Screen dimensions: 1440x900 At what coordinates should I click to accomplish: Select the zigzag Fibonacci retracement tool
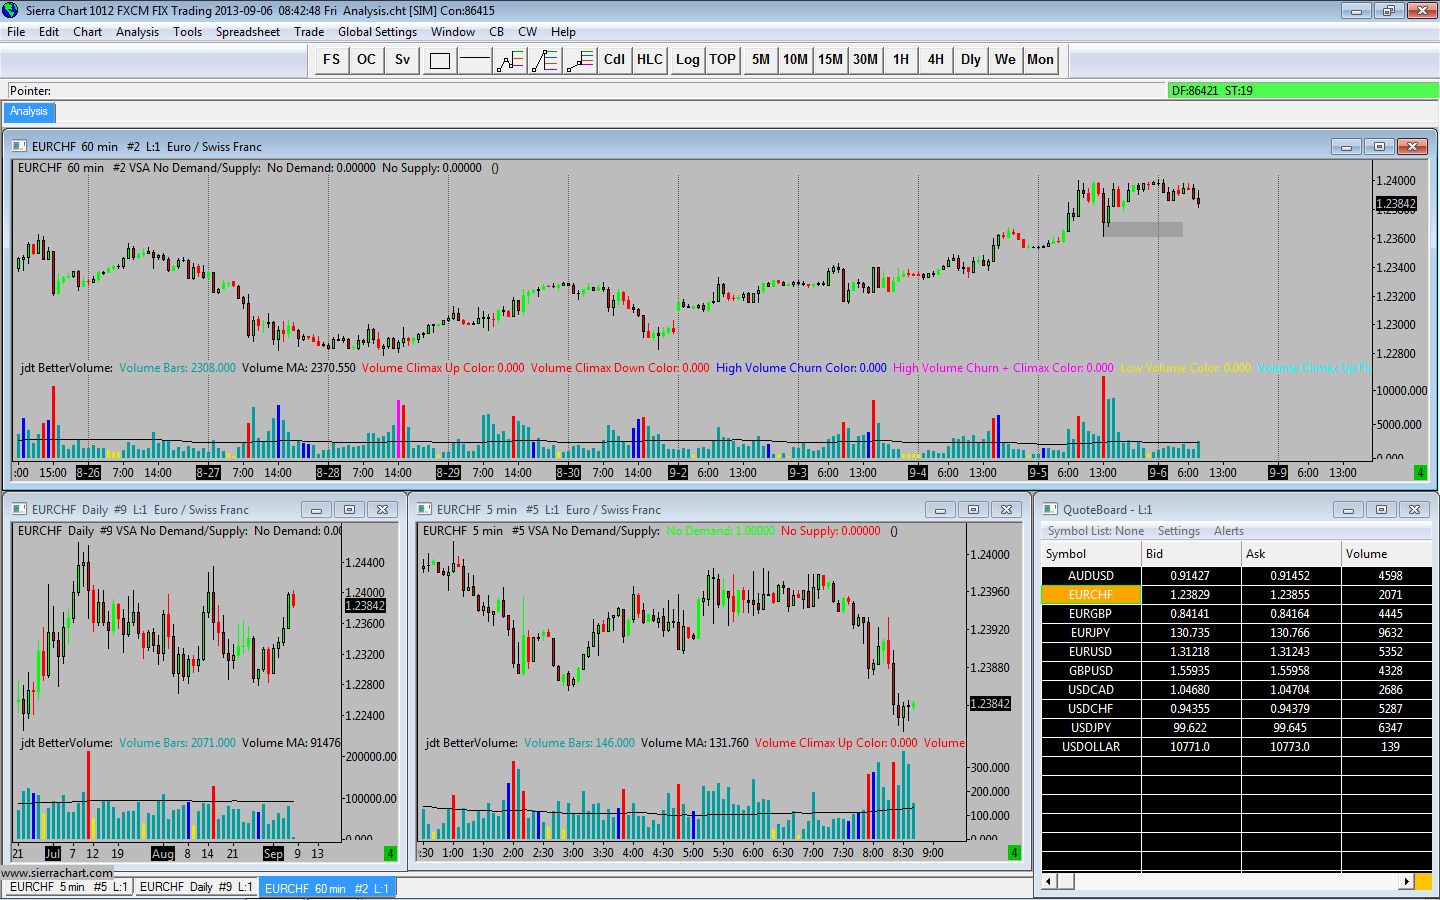(x=510, y=60)
